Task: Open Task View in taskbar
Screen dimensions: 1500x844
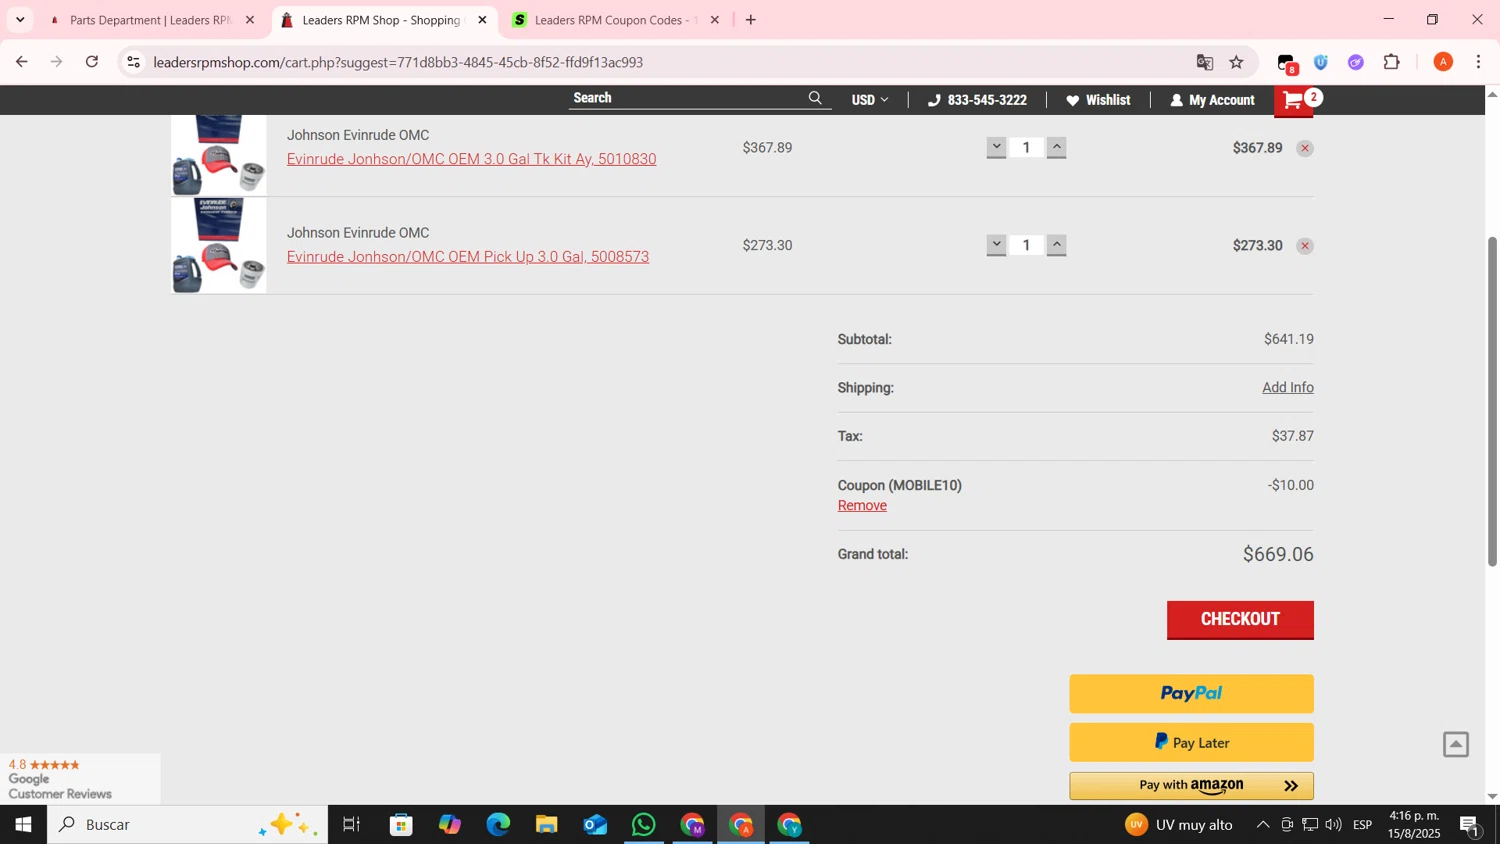Action: click(x=352, y=825)
